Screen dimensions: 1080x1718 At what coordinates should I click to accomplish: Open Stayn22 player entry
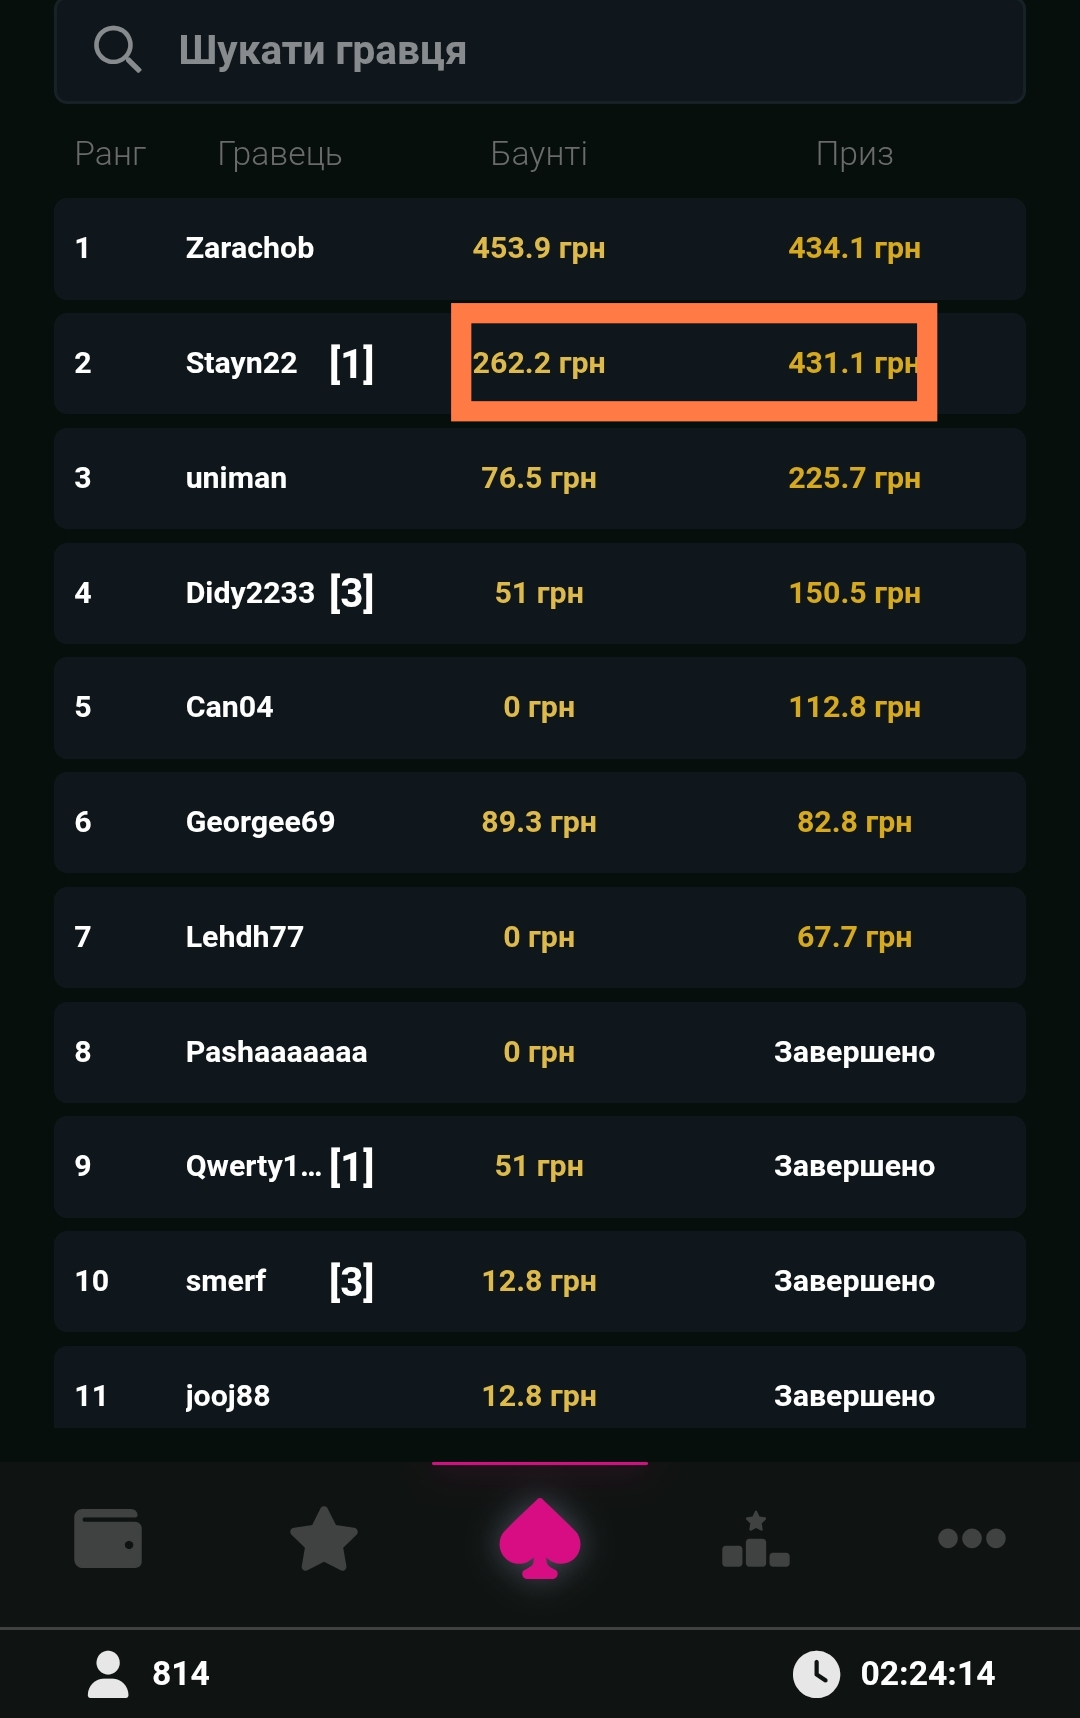pos(241,363)
